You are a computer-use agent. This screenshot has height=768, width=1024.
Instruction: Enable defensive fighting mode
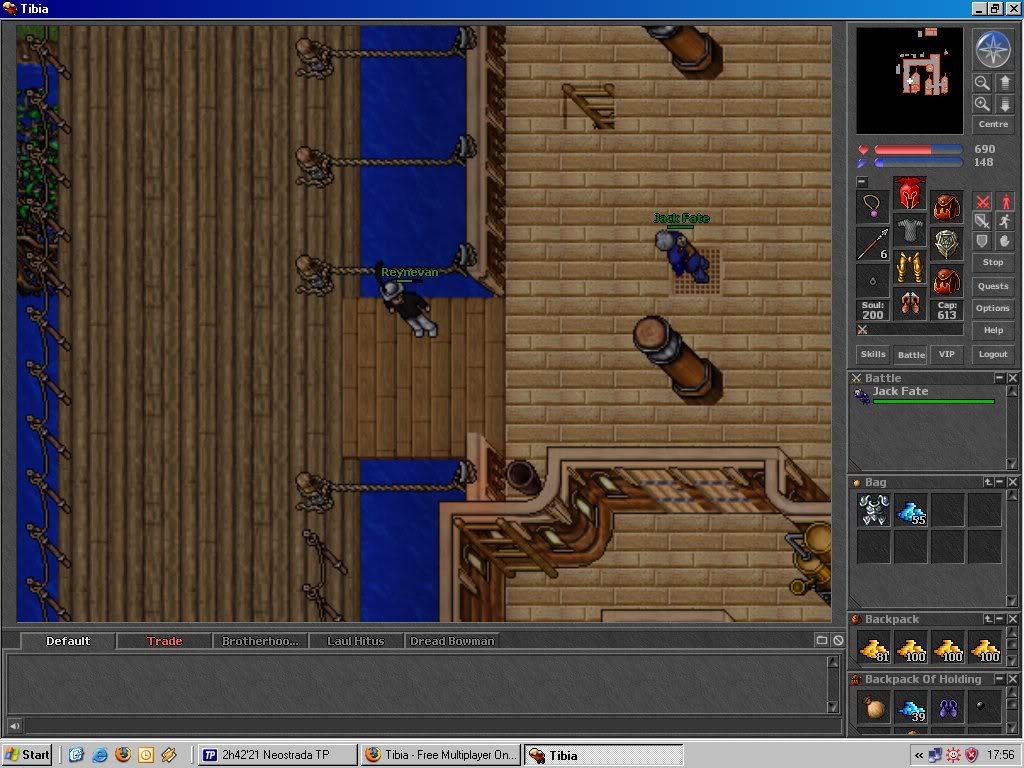pos(982,241)
